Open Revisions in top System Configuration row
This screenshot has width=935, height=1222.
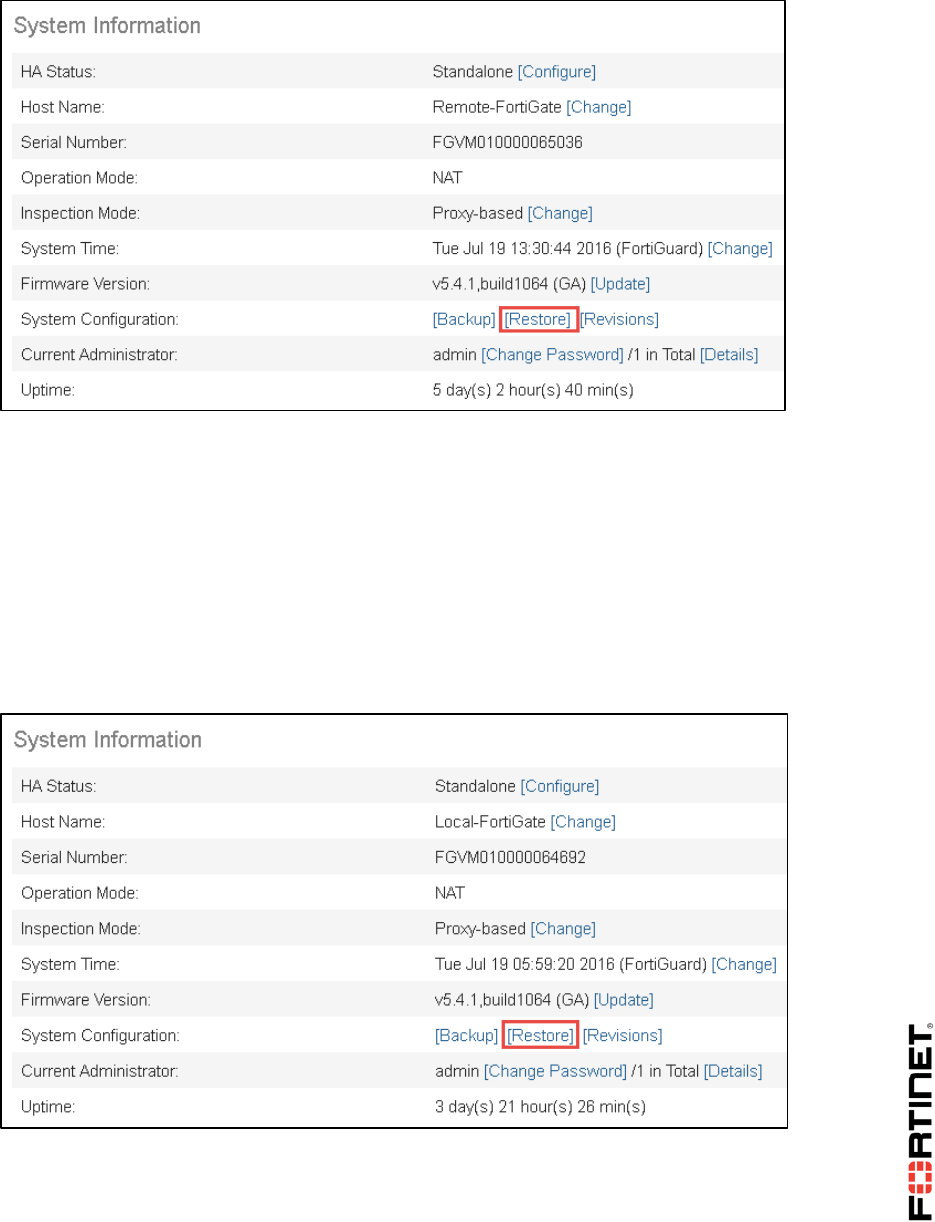[620, 319]
